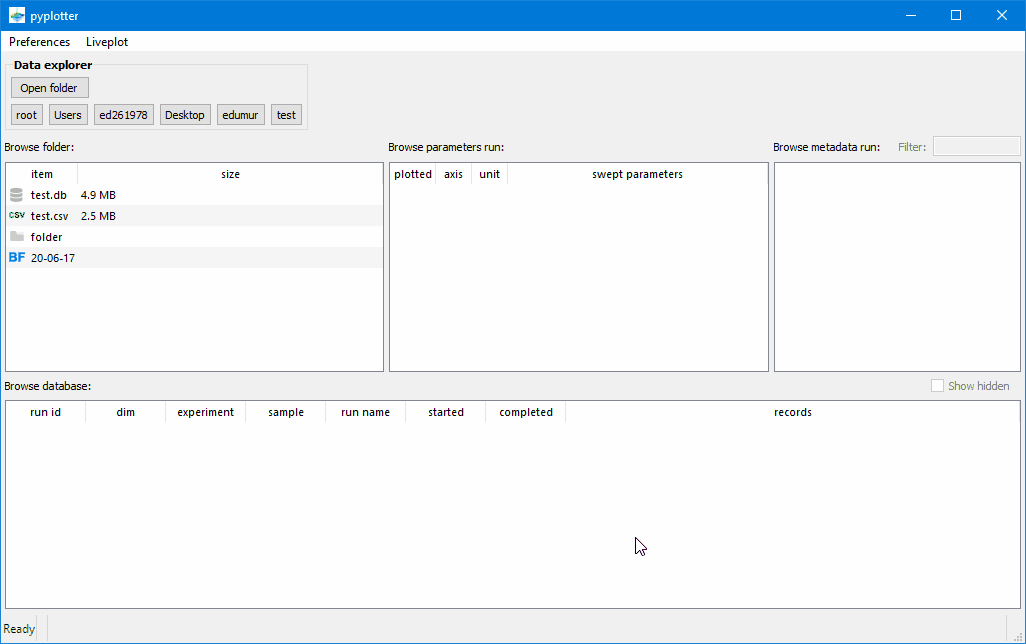Maximize the pyplotter window
The image size is (1026, 644).
[x=956, y=15]
